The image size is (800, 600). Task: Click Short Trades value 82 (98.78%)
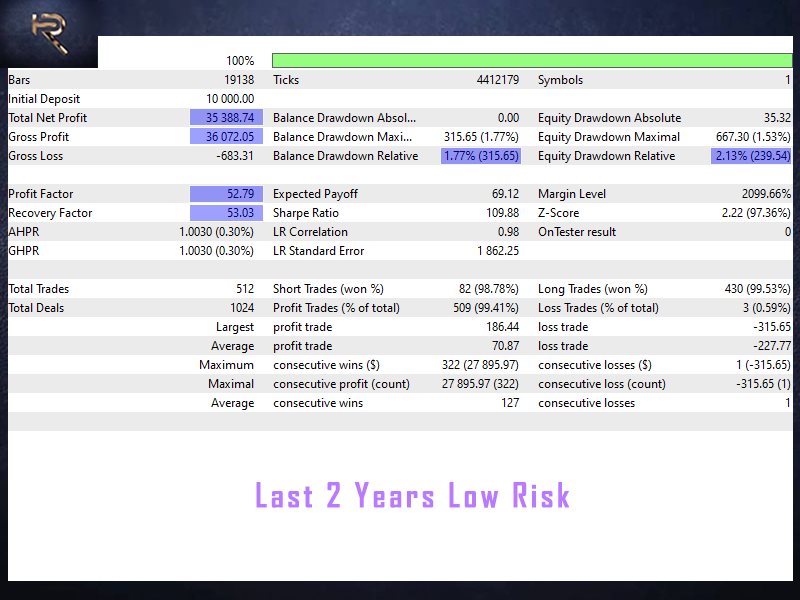pos(489,288)
